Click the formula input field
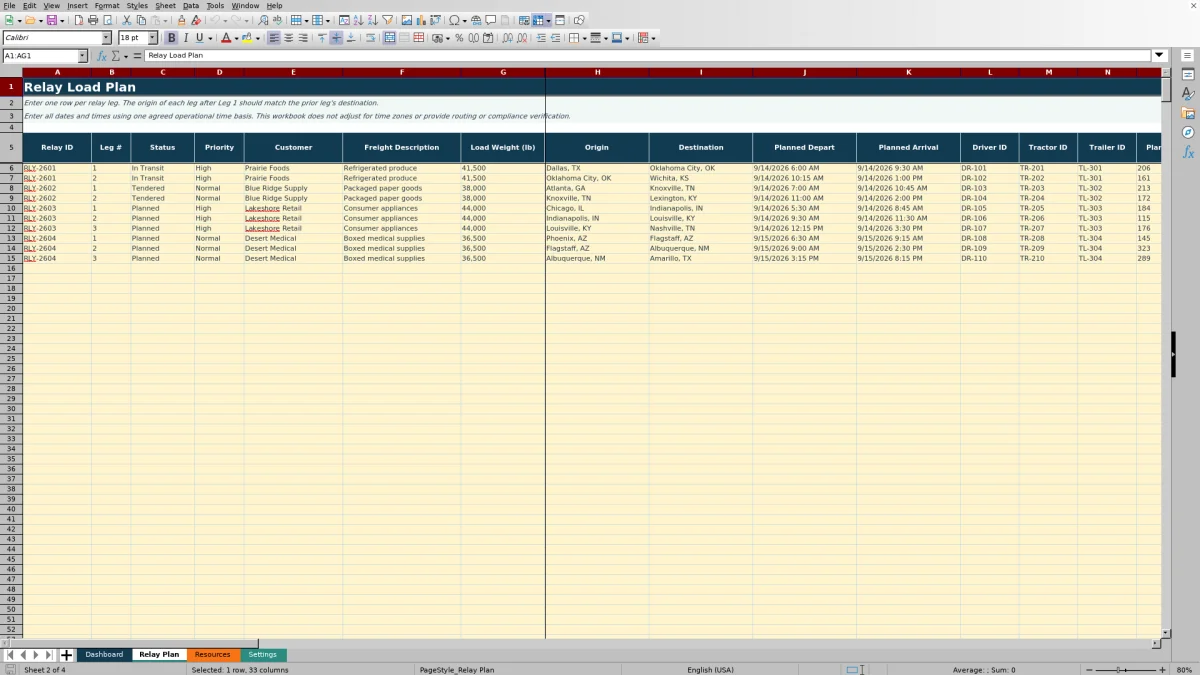Image resolution: width=1200 pixels, height=675 pixels. pos(648,56)
